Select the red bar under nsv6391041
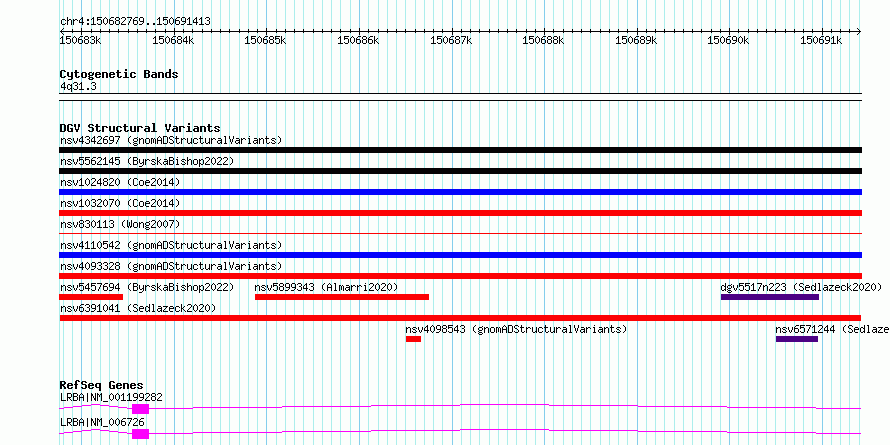The height and width of the screenshot is (445, 890). tap(460, 318)
